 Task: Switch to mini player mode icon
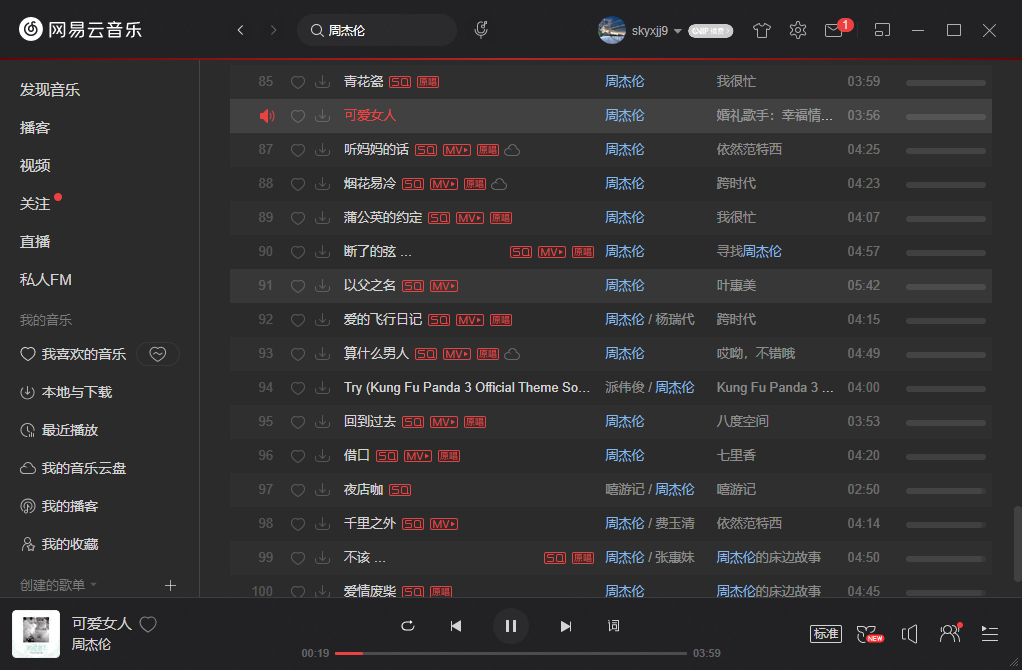coord(882,30)
